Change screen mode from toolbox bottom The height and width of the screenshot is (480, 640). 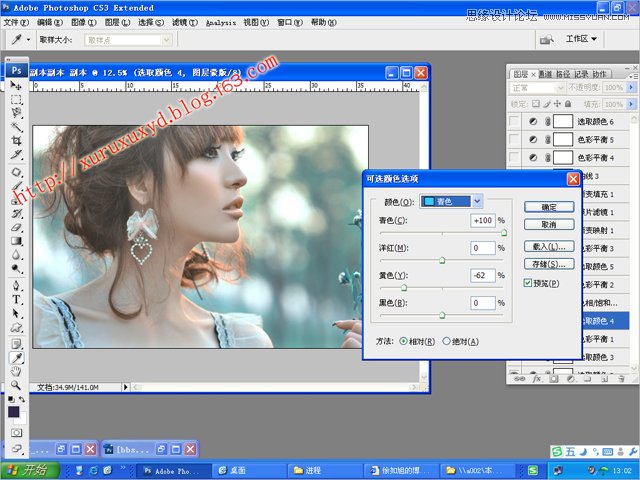[x=16, y=448]
